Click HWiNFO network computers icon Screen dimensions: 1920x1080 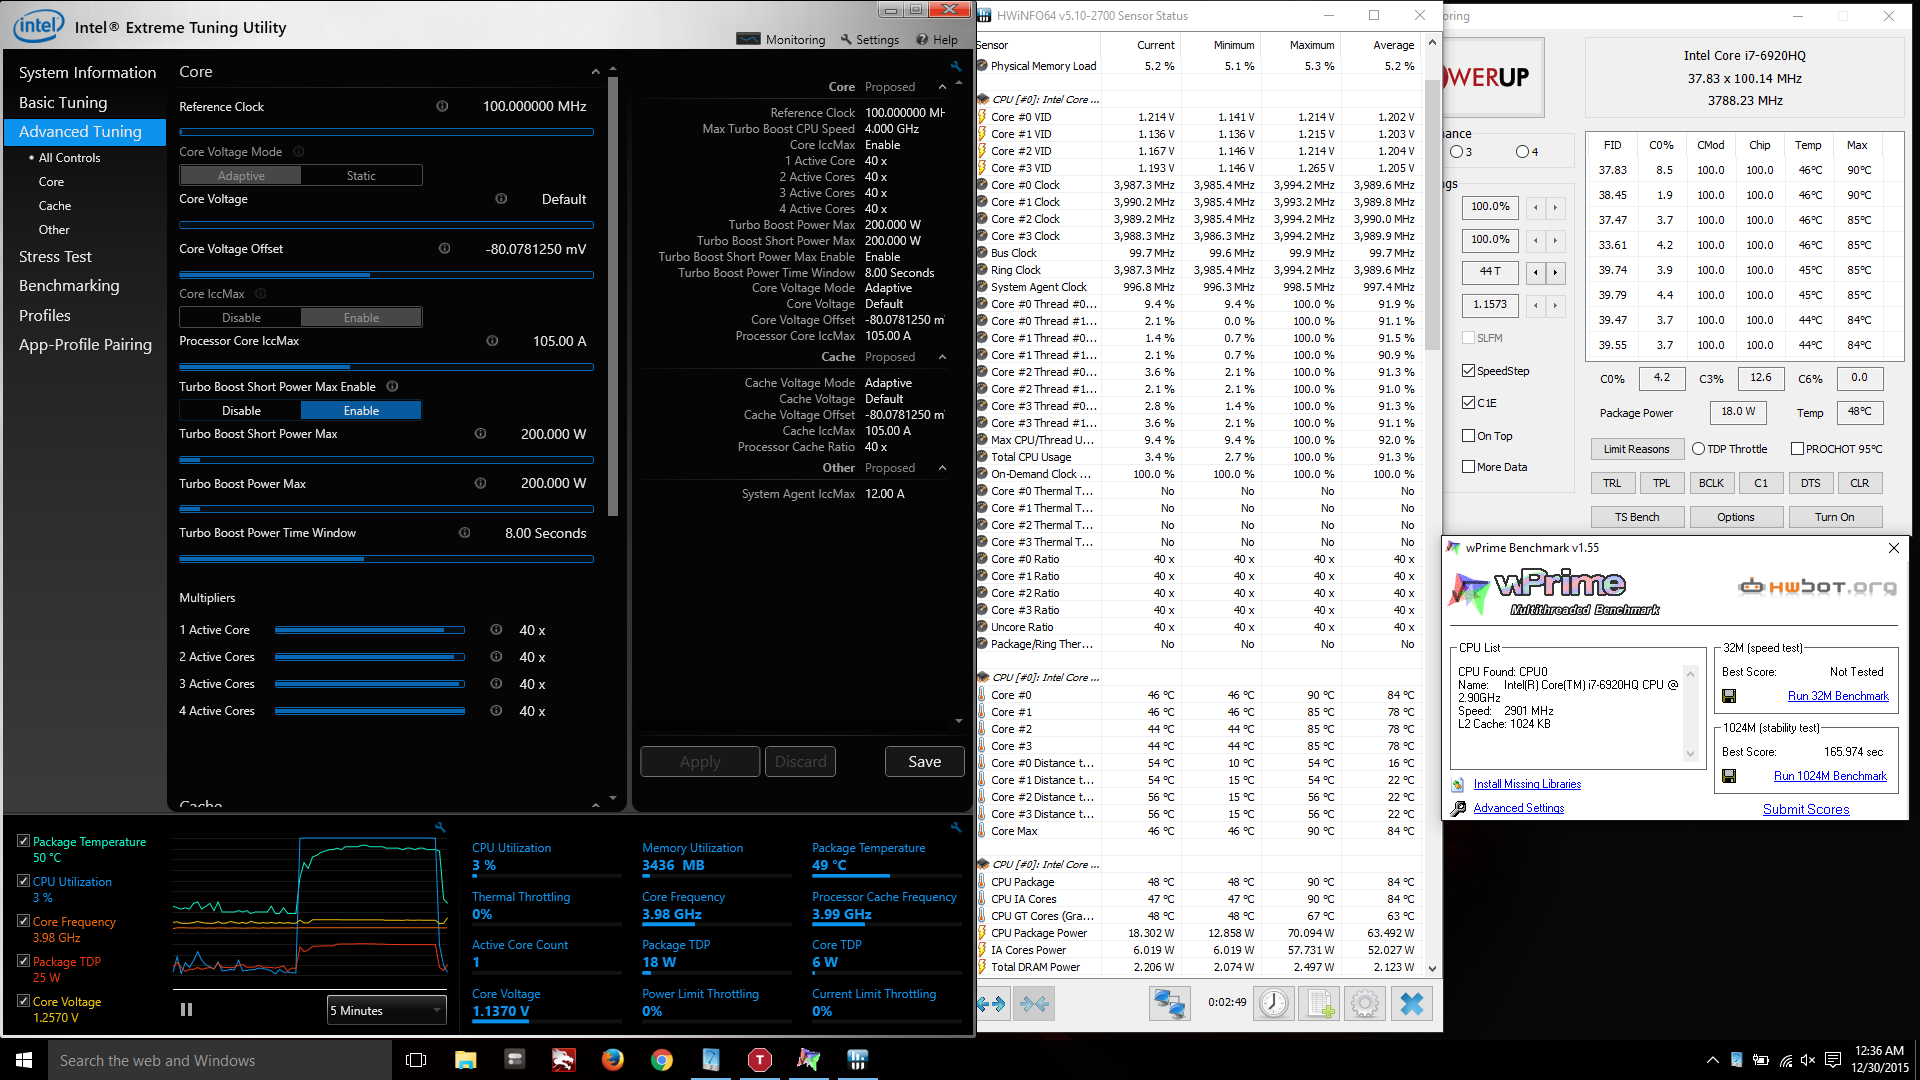click(x=1169, y=1003)
